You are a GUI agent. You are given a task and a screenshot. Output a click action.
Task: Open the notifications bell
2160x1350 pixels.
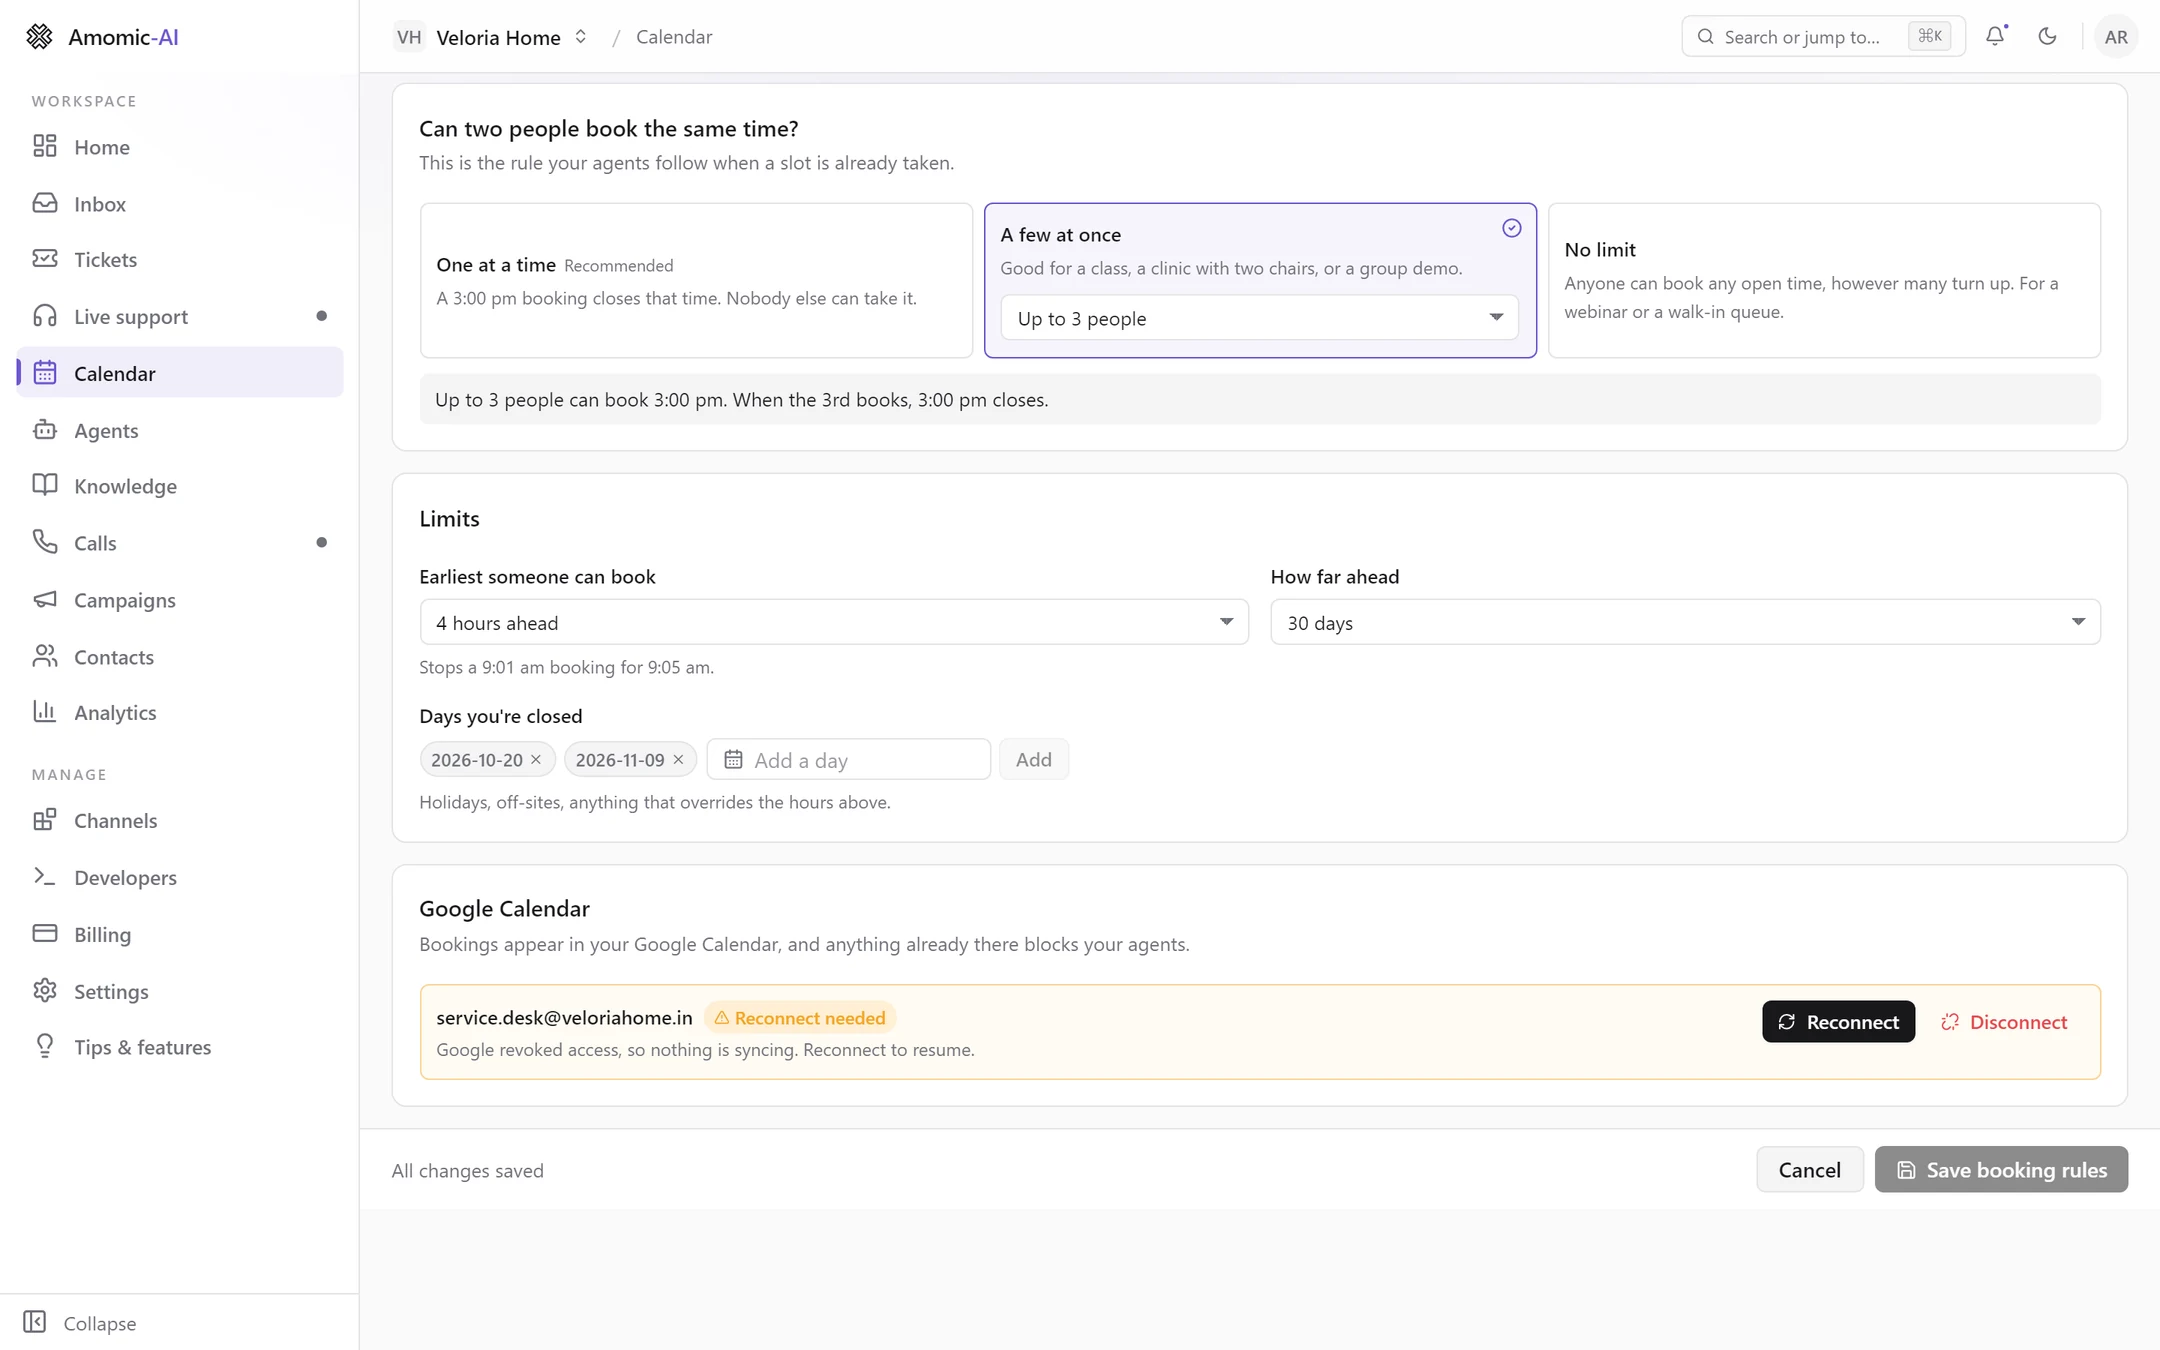(1995, 36)
